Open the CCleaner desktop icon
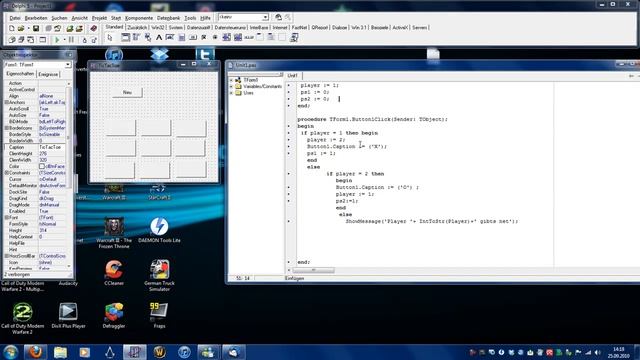The height and width of the screenshot is (360, 640). pos(114,273)
